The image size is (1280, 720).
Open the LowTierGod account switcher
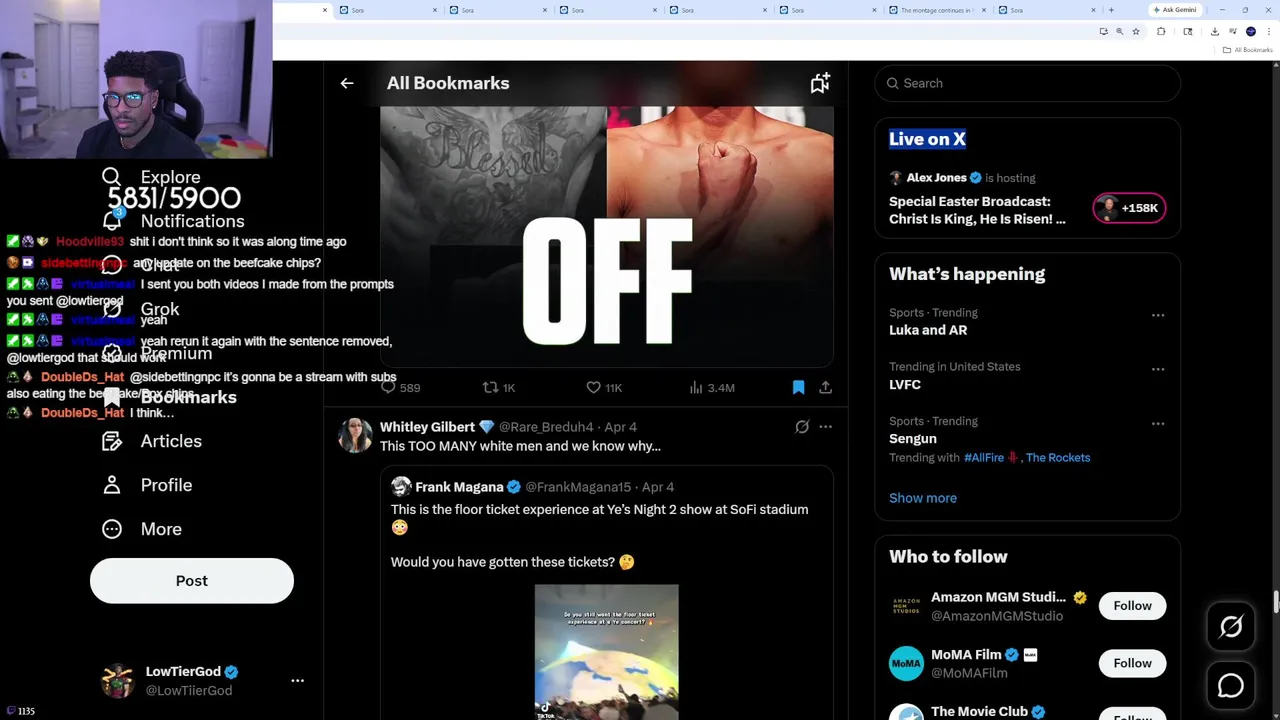[204, 680]
